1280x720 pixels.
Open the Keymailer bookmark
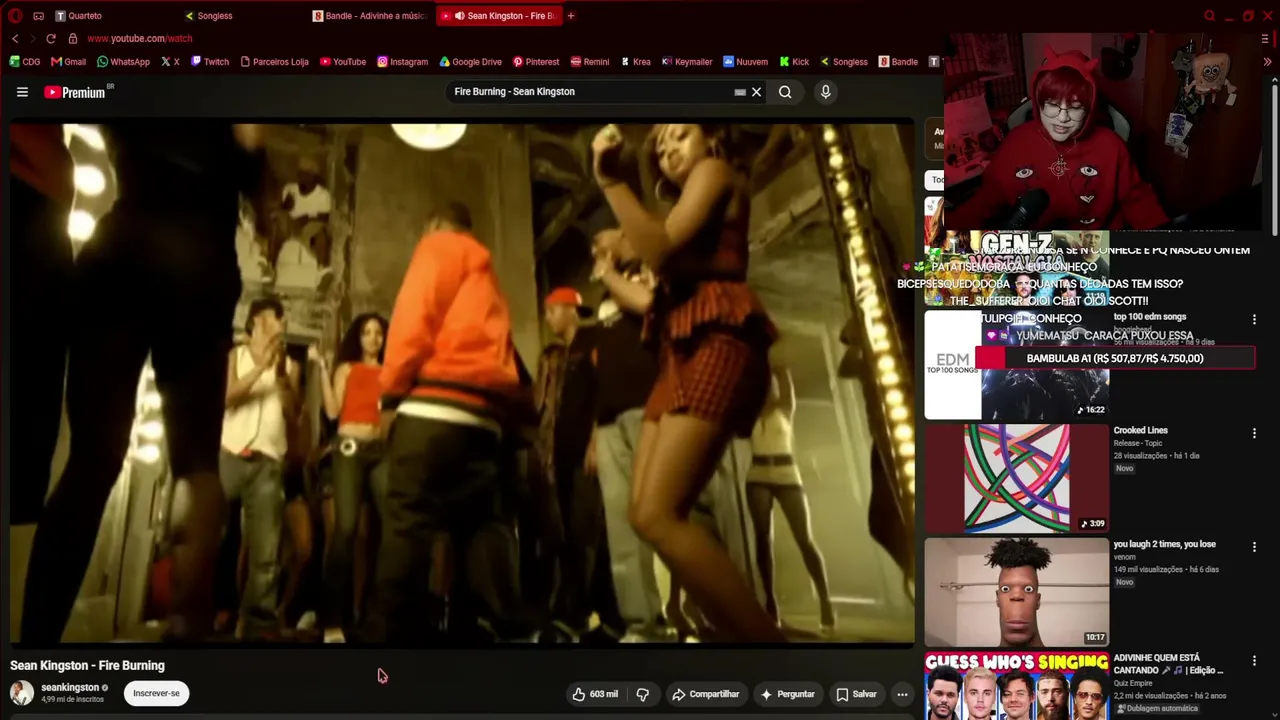click(687, 62)
